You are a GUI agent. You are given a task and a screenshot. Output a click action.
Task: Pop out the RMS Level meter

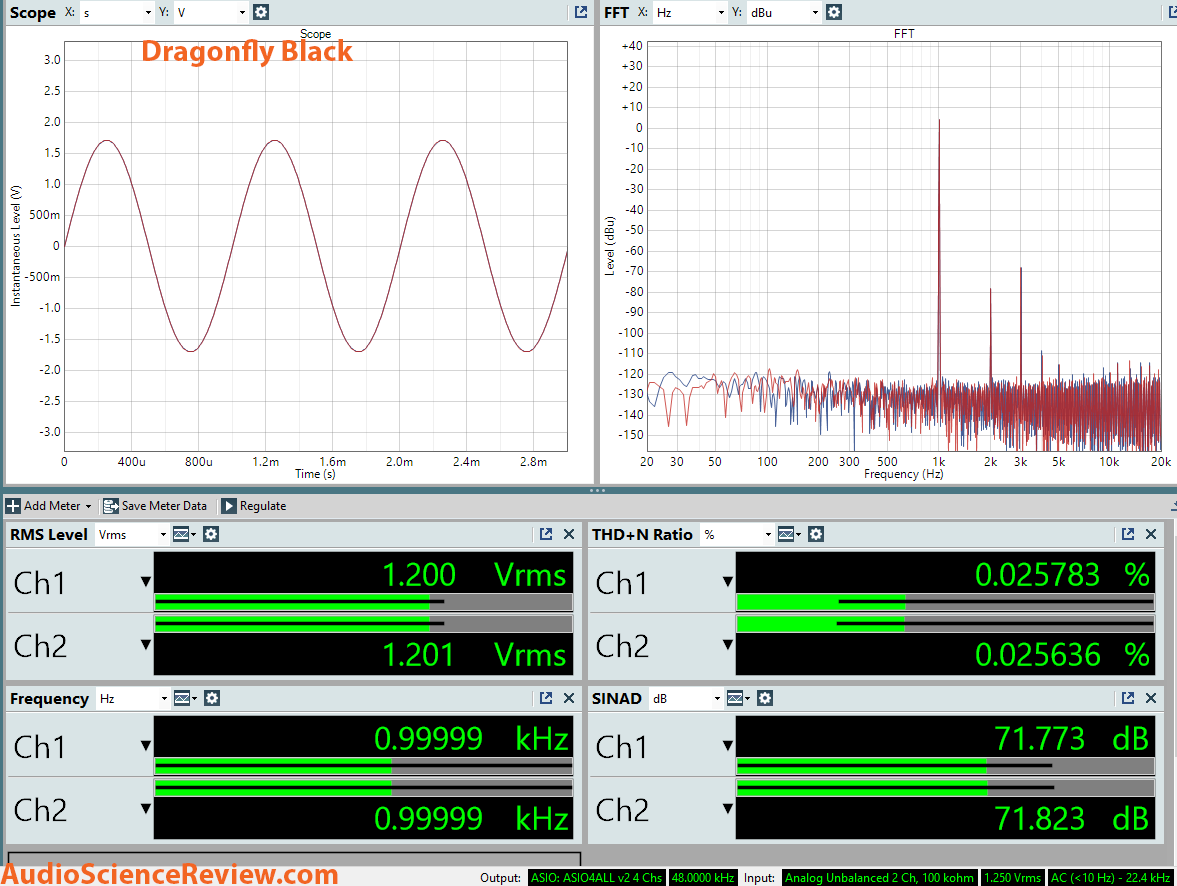tap(546, 534)
